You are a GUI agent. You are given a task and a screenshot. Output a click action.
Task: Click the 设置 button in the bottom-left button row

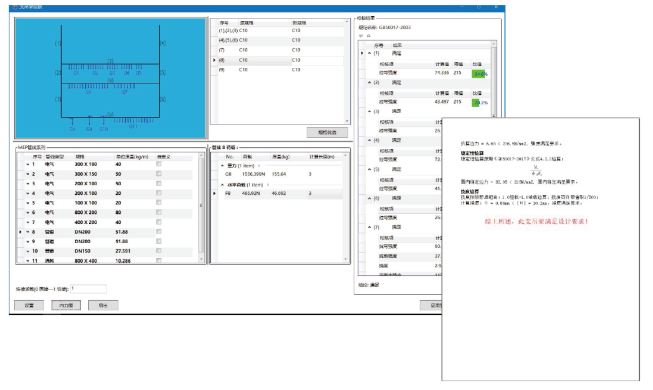tap(29, 305)
